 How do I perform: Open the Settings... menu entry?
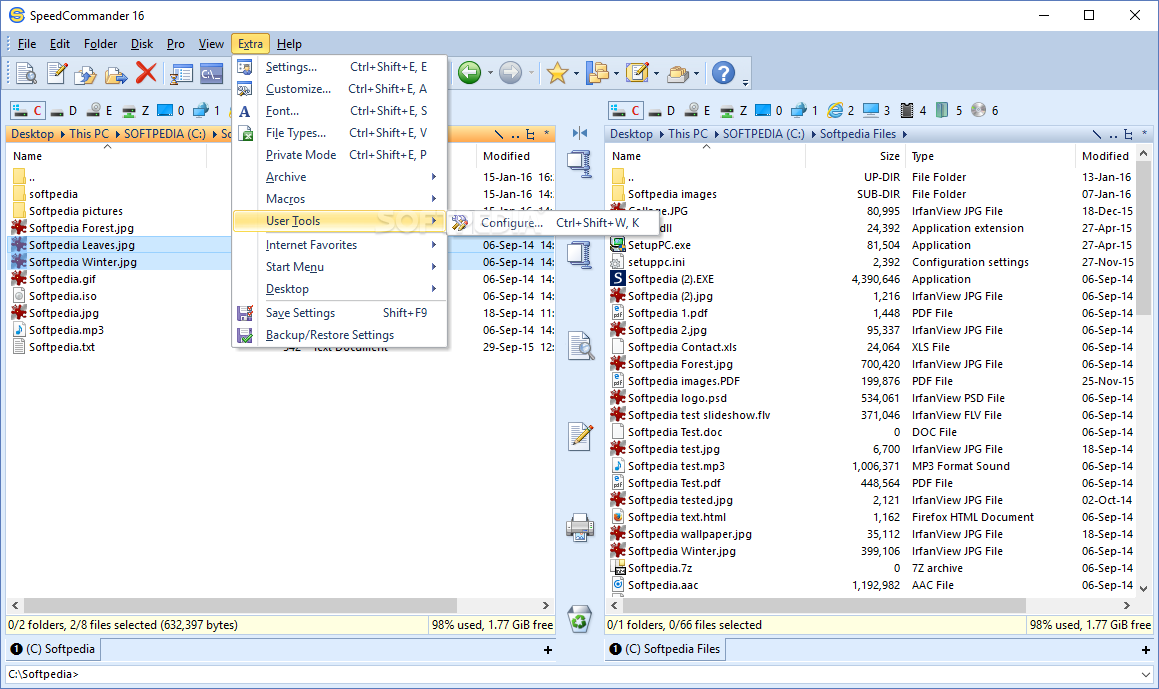click(340, 67)
